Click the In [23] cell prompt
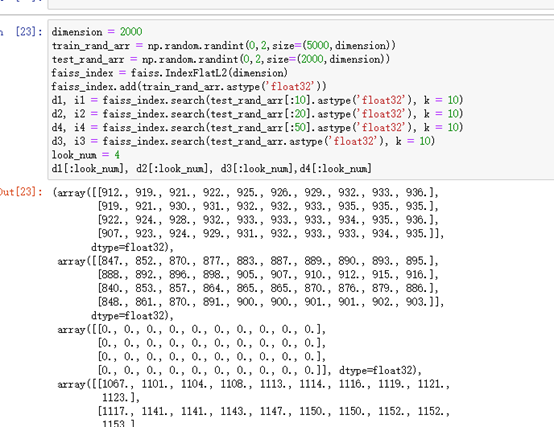Viewport: 554px width, 427px height. (x=21, y=32)
